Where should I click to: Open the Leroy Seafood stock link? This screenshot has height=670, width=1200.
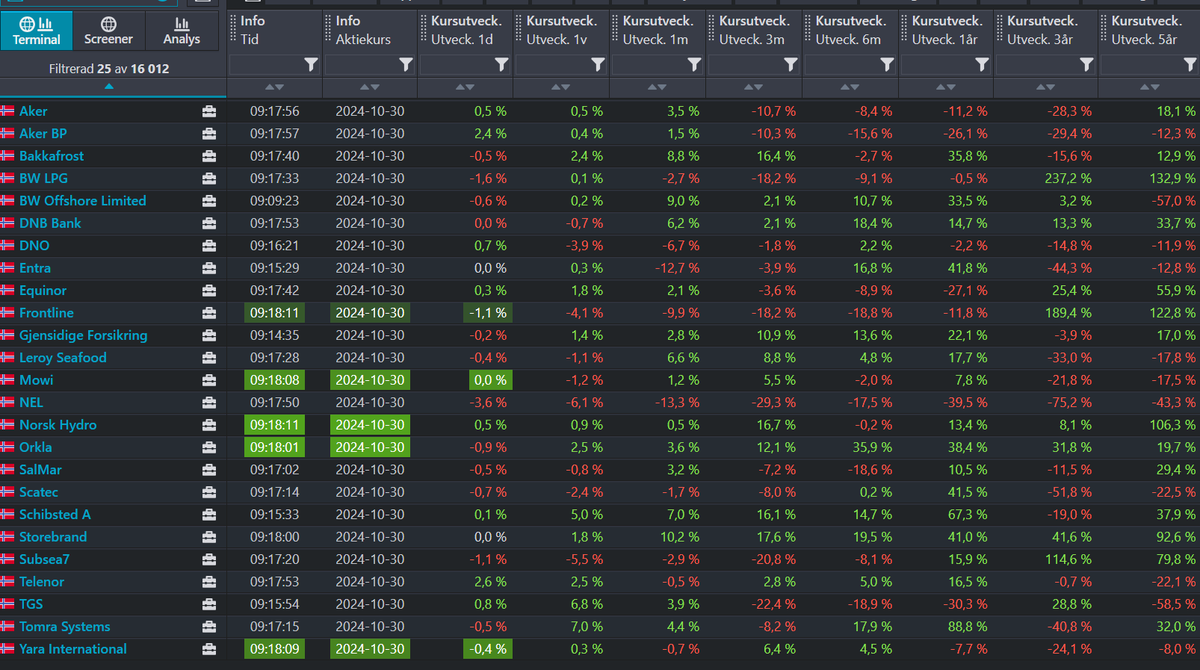(x=63, y=357)
